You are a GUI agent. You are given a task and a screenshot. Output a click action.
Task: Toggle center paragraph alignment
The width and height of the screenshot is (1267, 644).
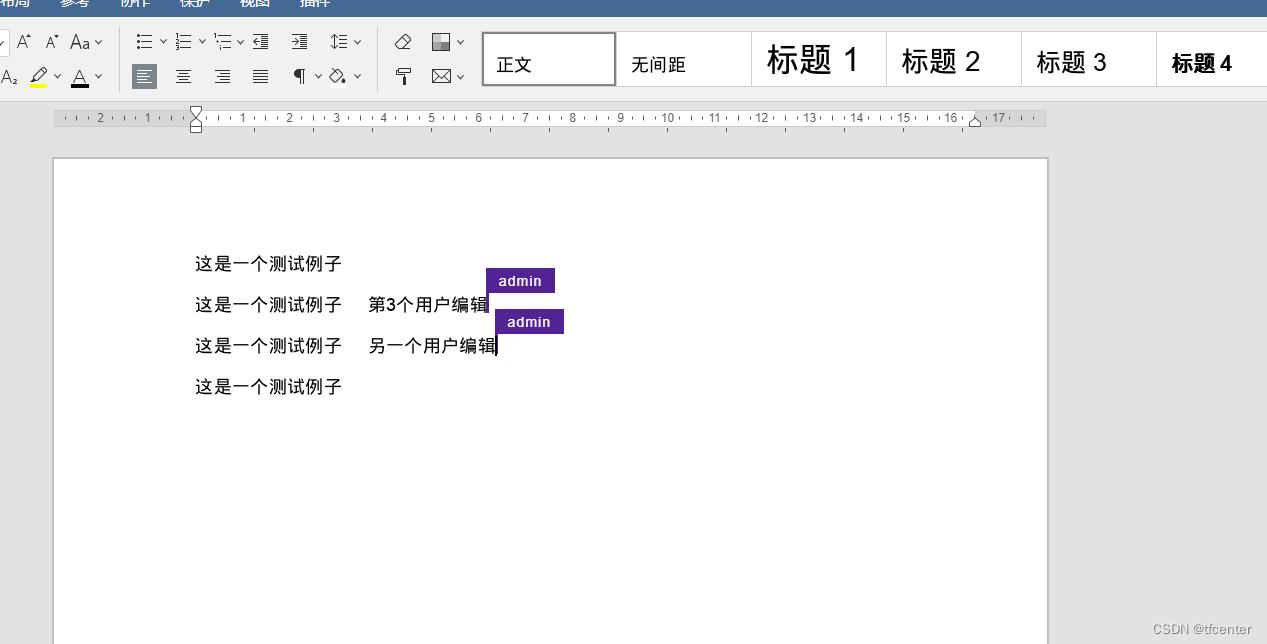[x=183, y=76]
